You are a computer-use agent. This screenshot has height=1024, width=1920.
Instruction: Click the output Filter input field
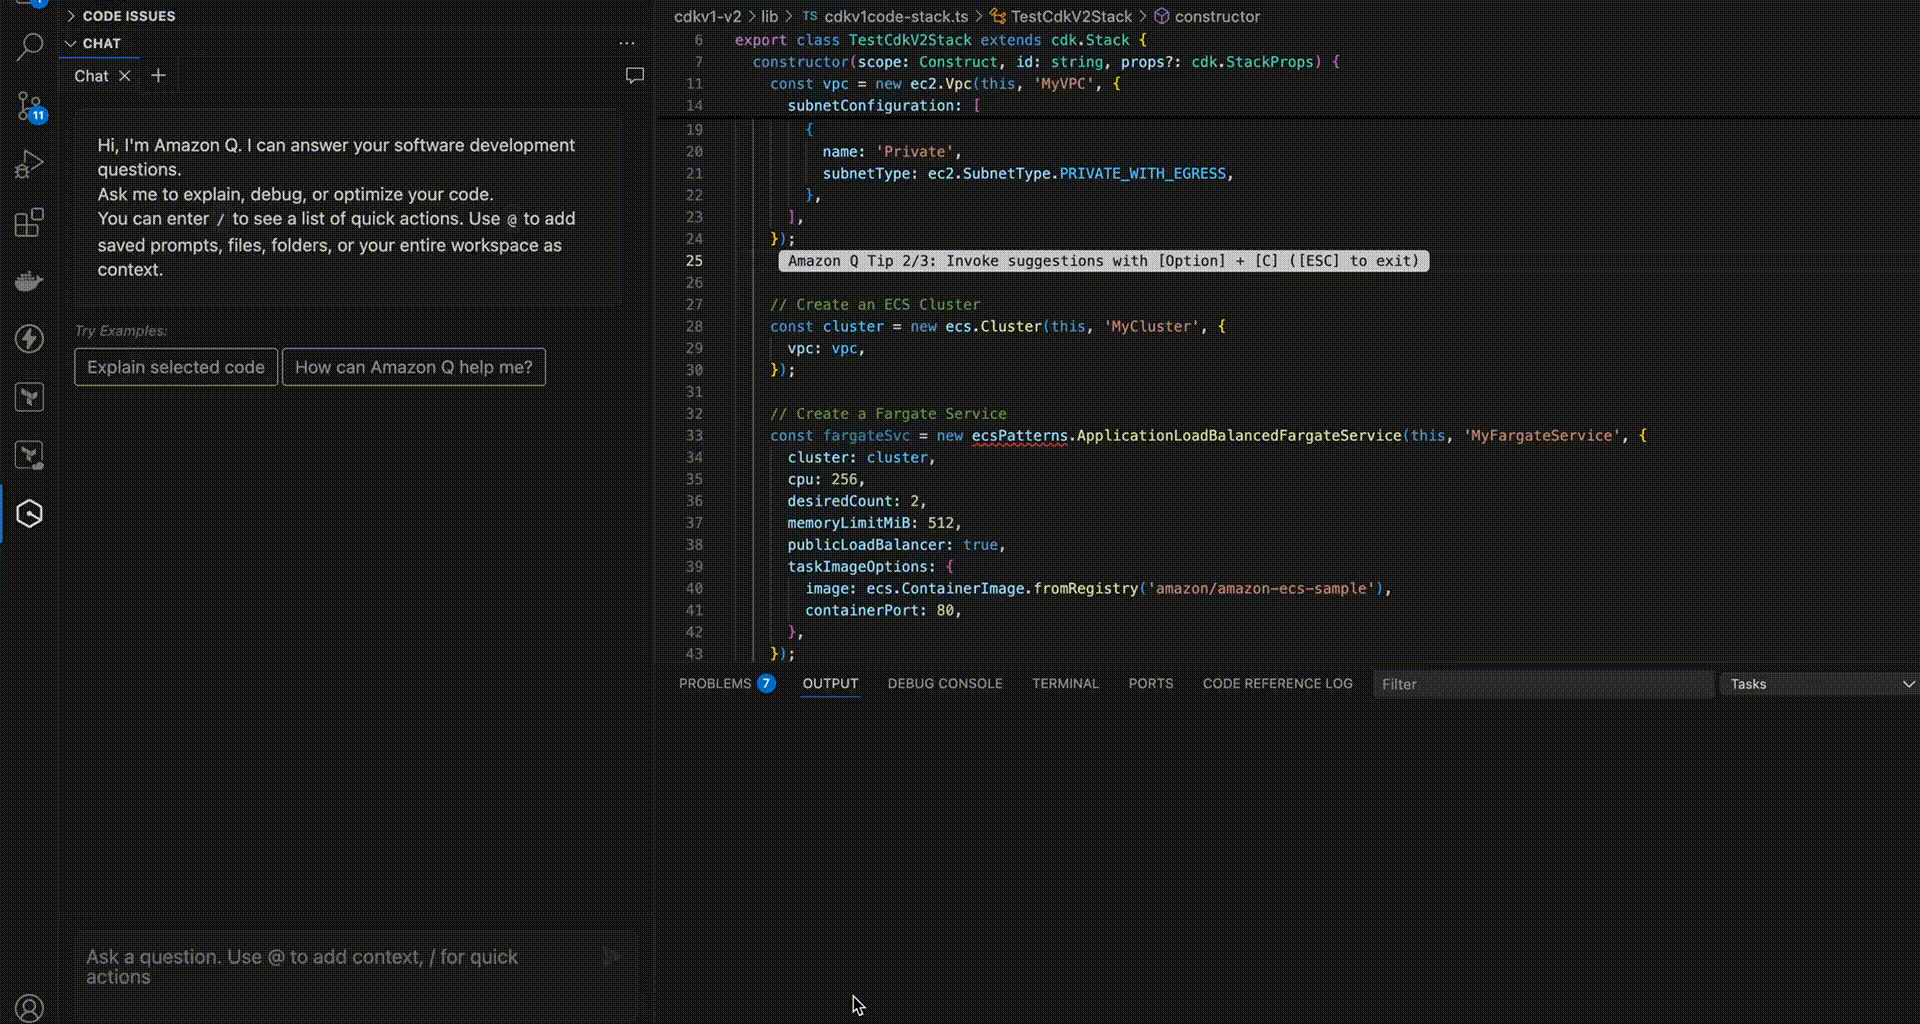point(1543,684)
